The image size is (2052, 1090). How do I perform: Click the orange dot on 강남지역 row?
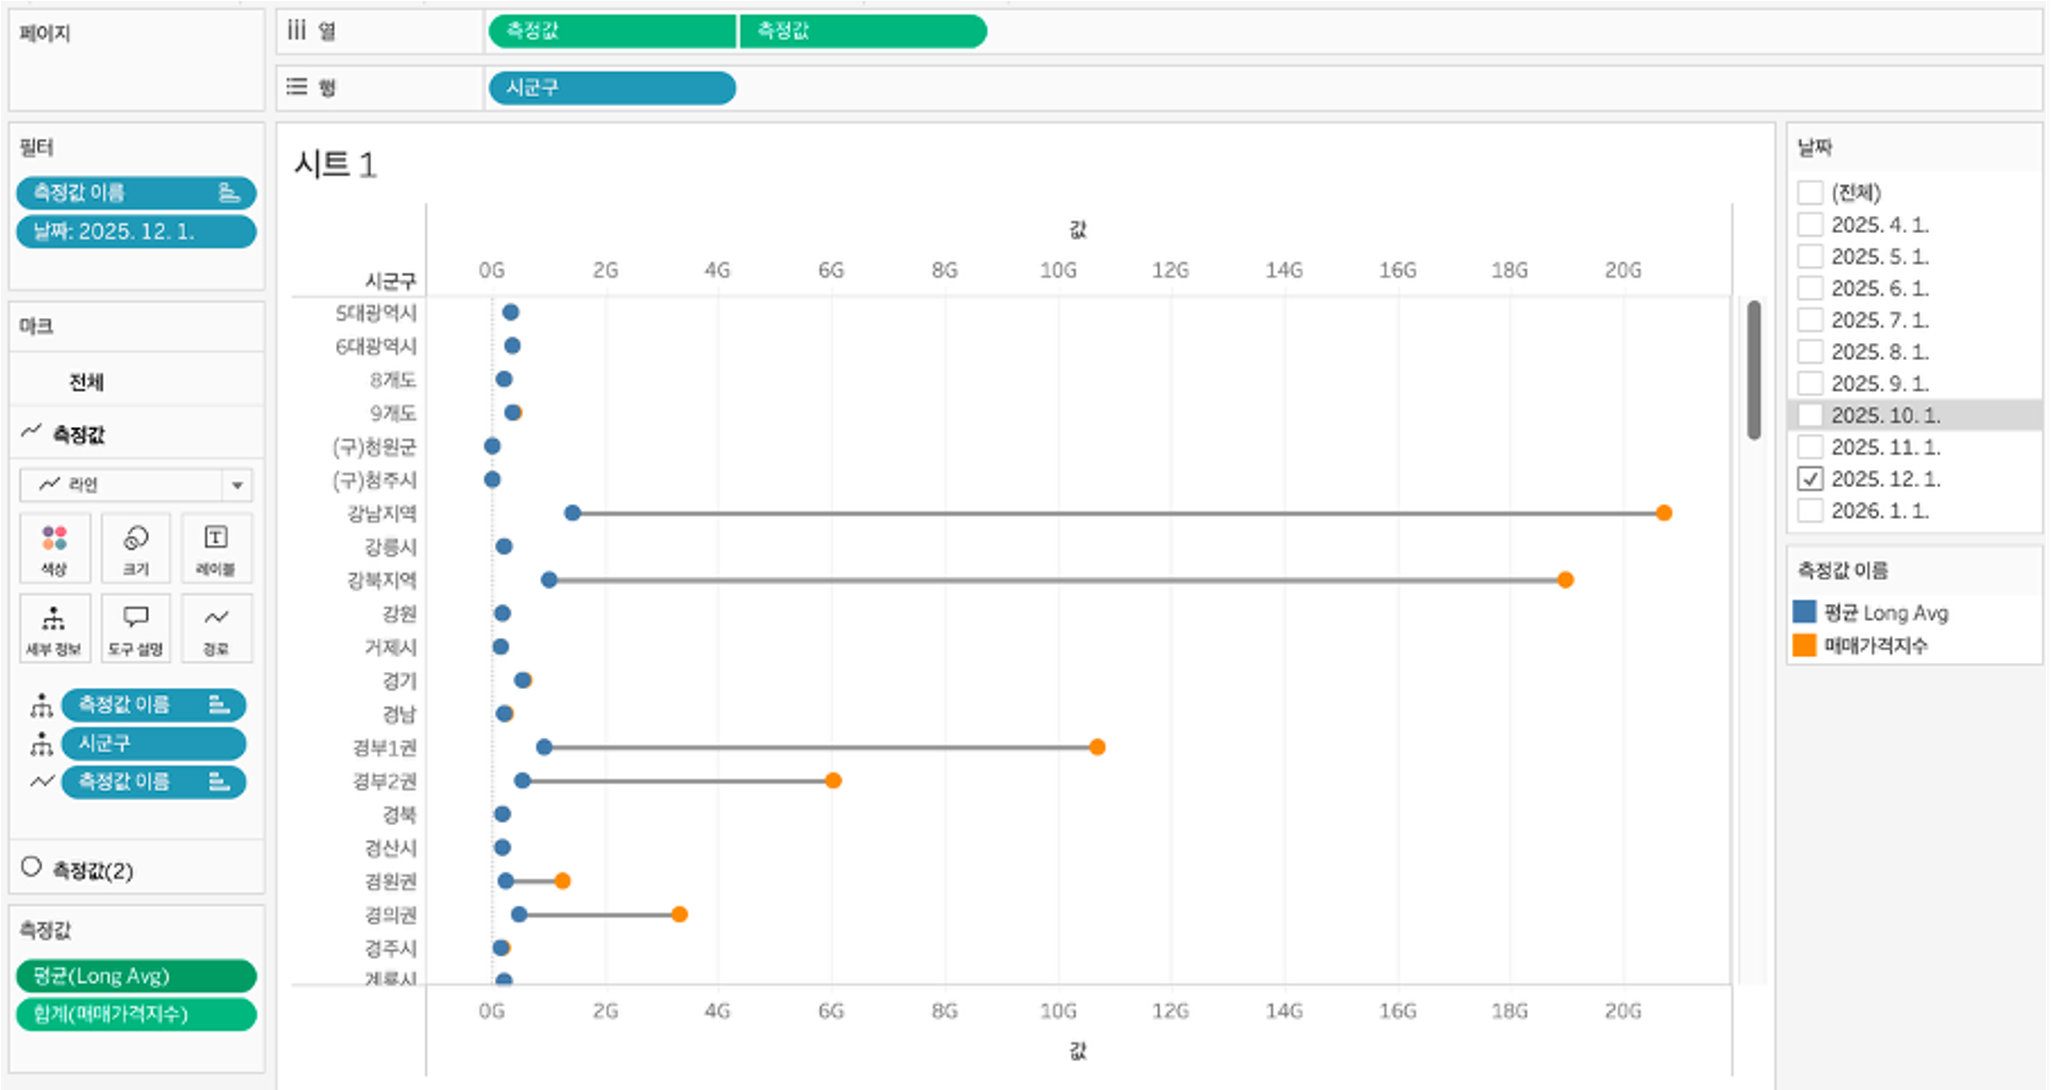[1664, 513]
